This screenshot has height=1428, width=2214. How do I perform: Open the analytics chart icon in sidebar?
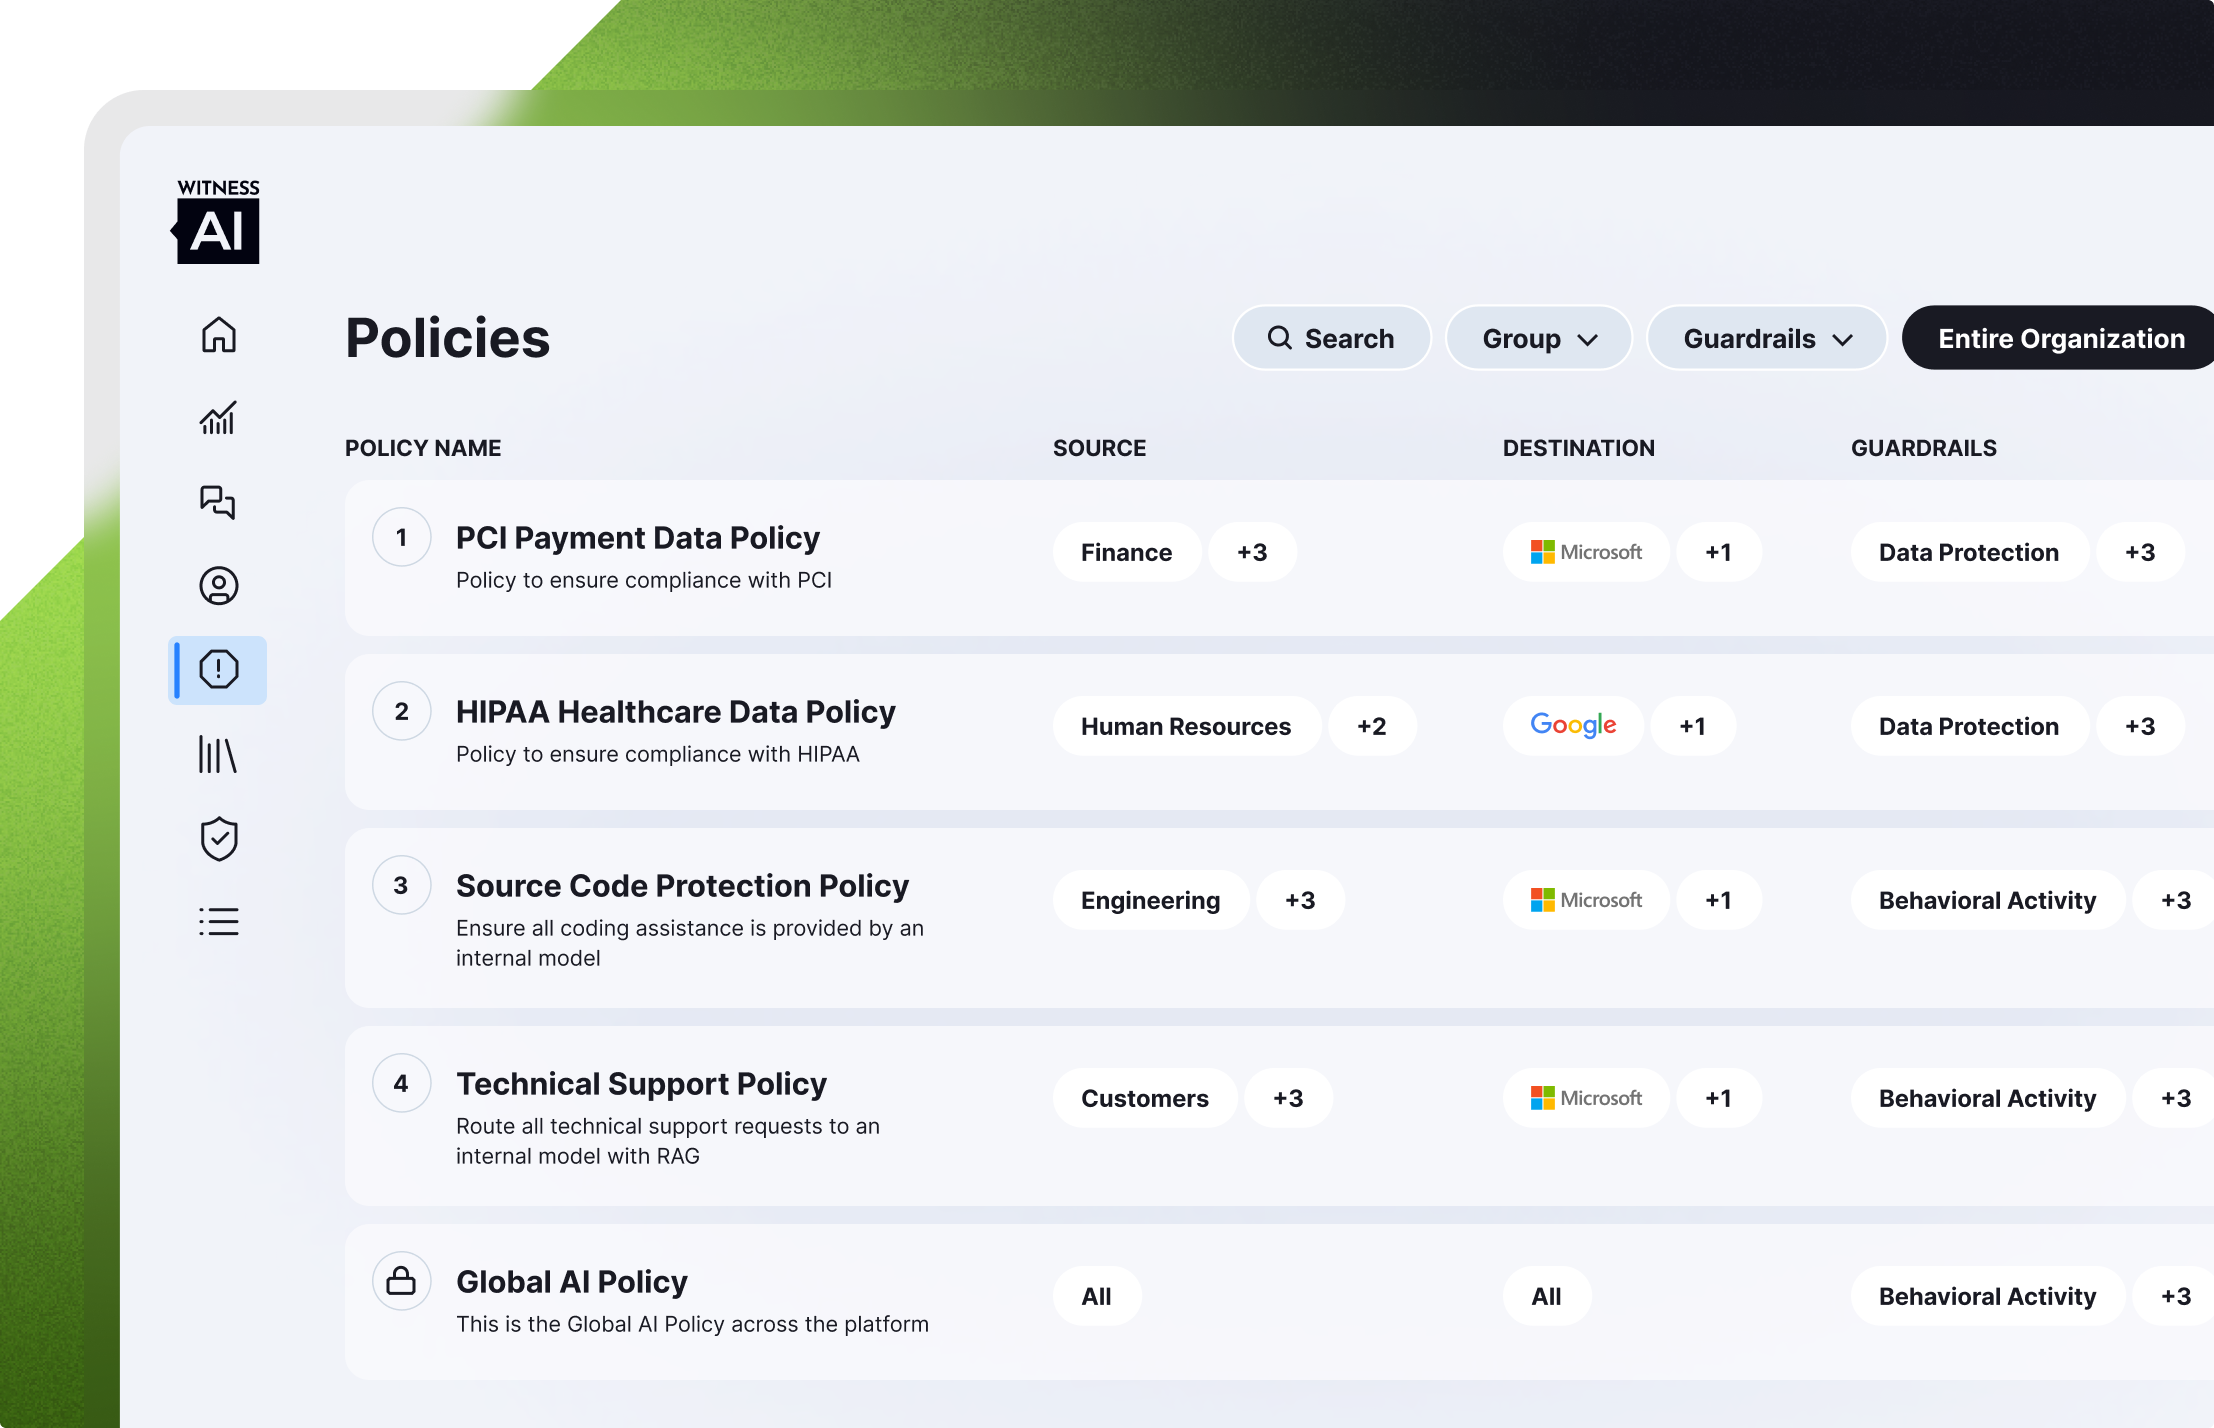[218, 418]
